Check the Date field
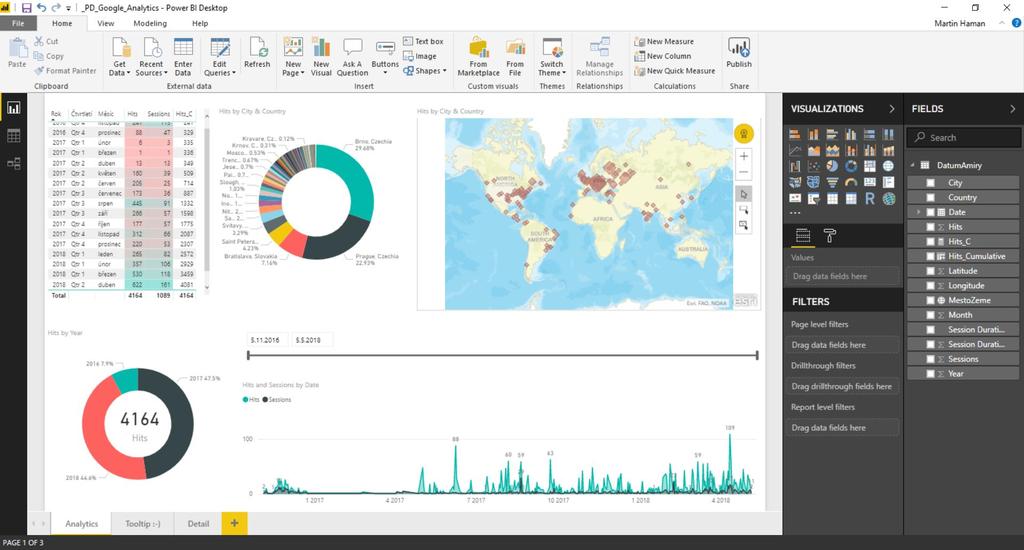 pyautogui.click(x=931, y=212)
